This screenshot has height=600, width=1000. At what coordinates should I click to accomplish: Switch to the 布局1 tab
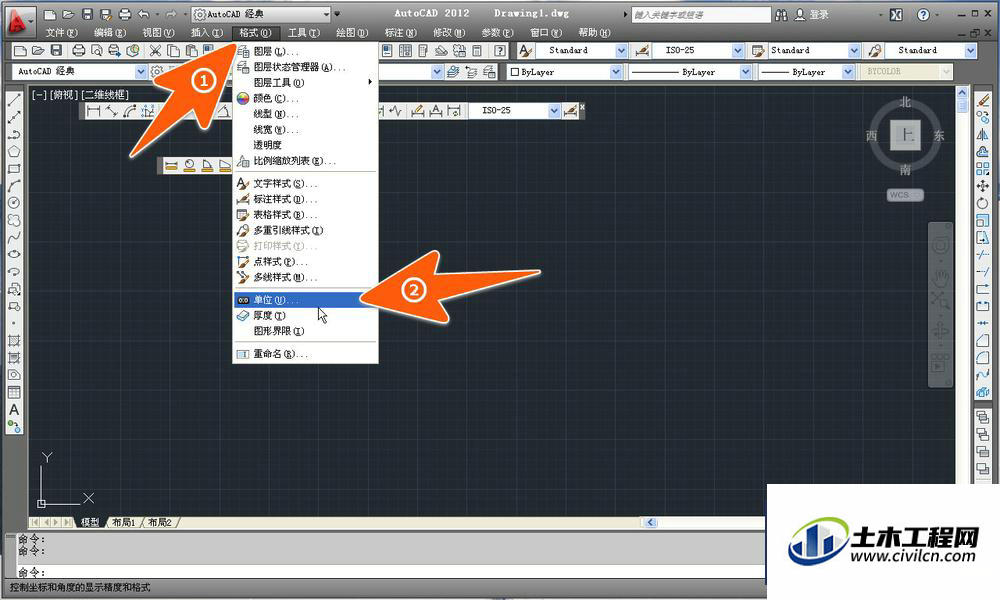[x=124, y=522]
